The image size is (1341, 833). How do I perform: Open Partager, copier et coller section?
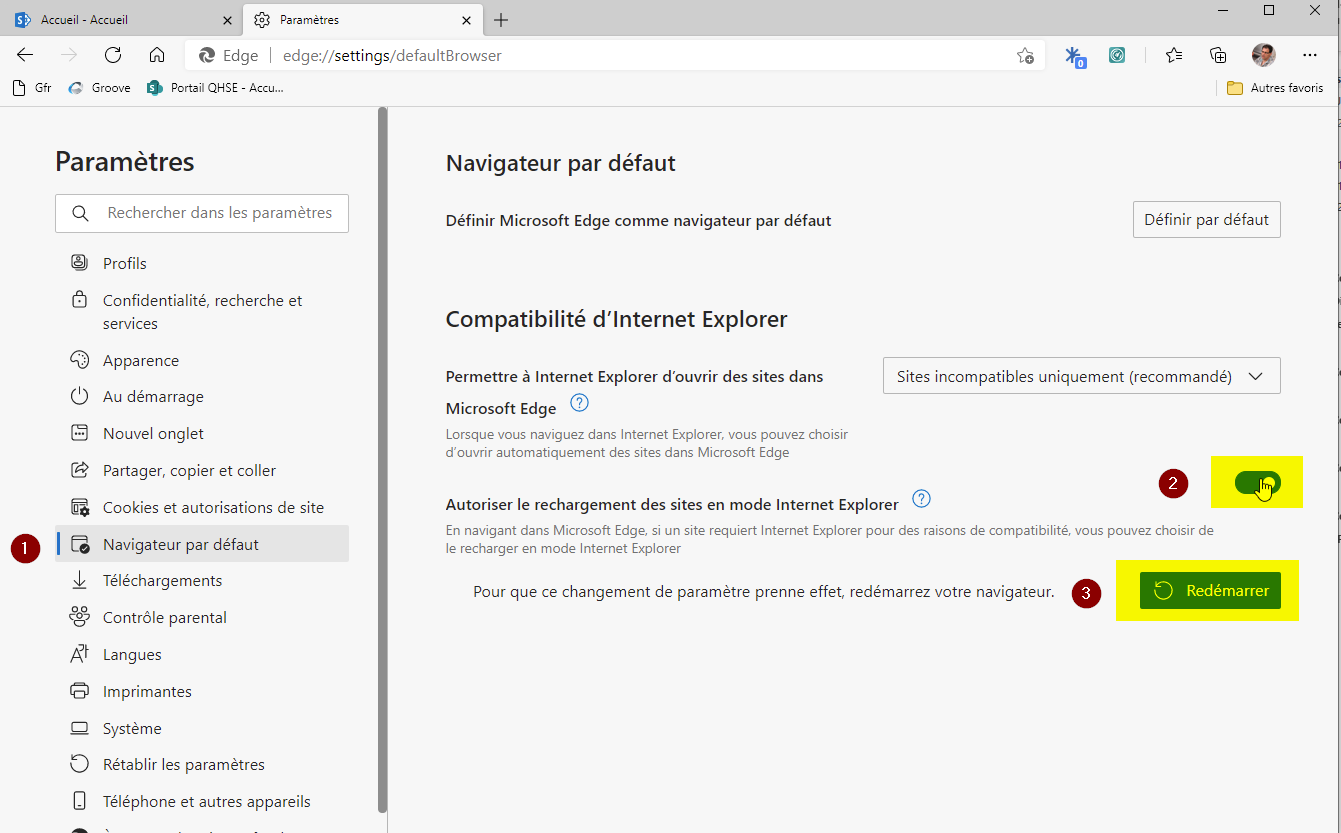[202, 470]
